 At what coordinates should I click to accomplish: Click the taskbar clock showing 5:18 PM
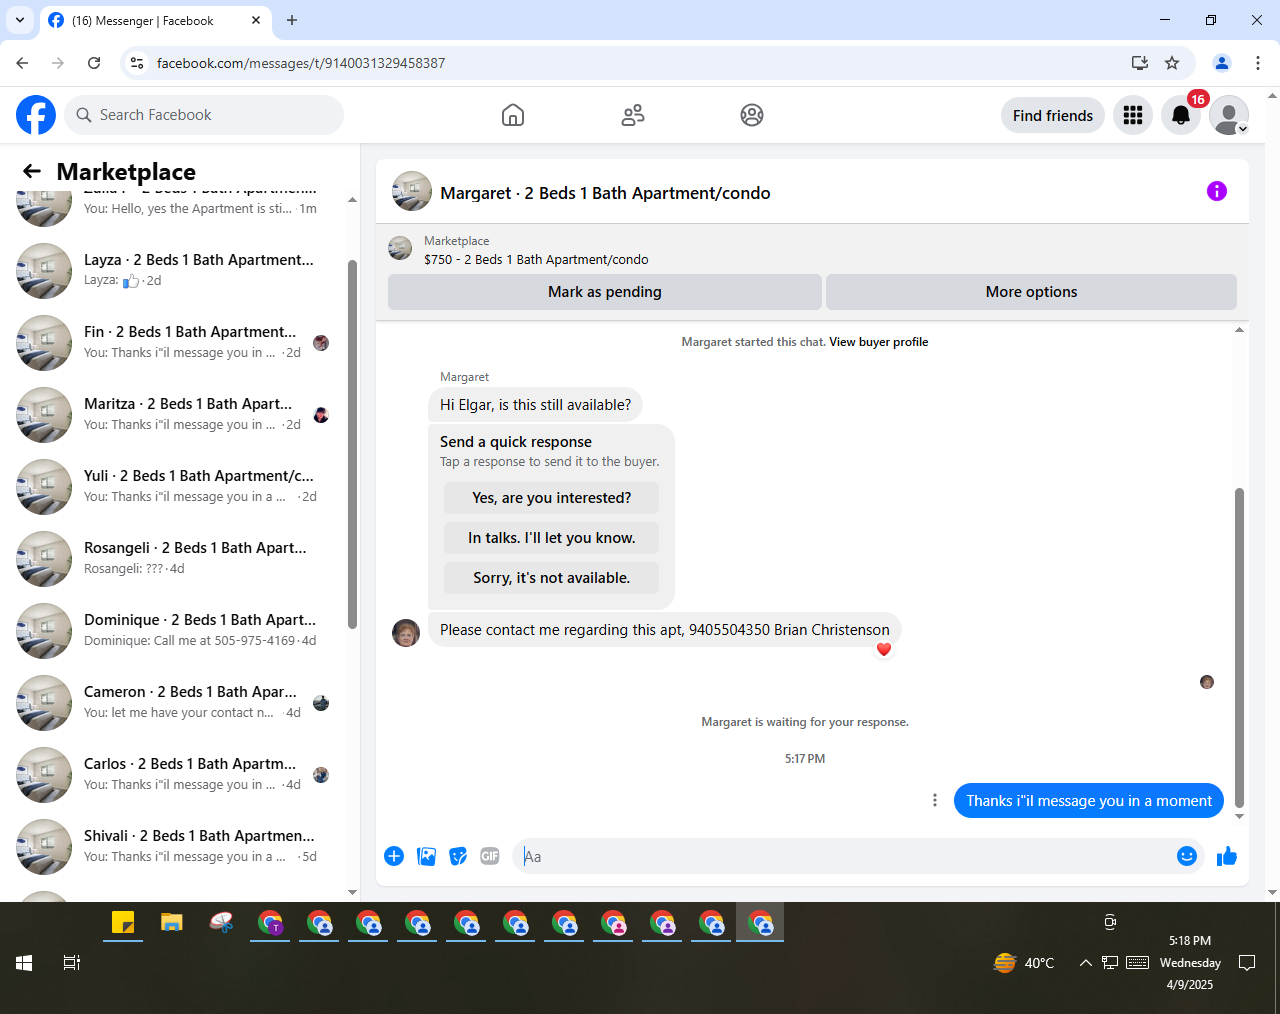pyautogui.click(x=1190, y=962)
